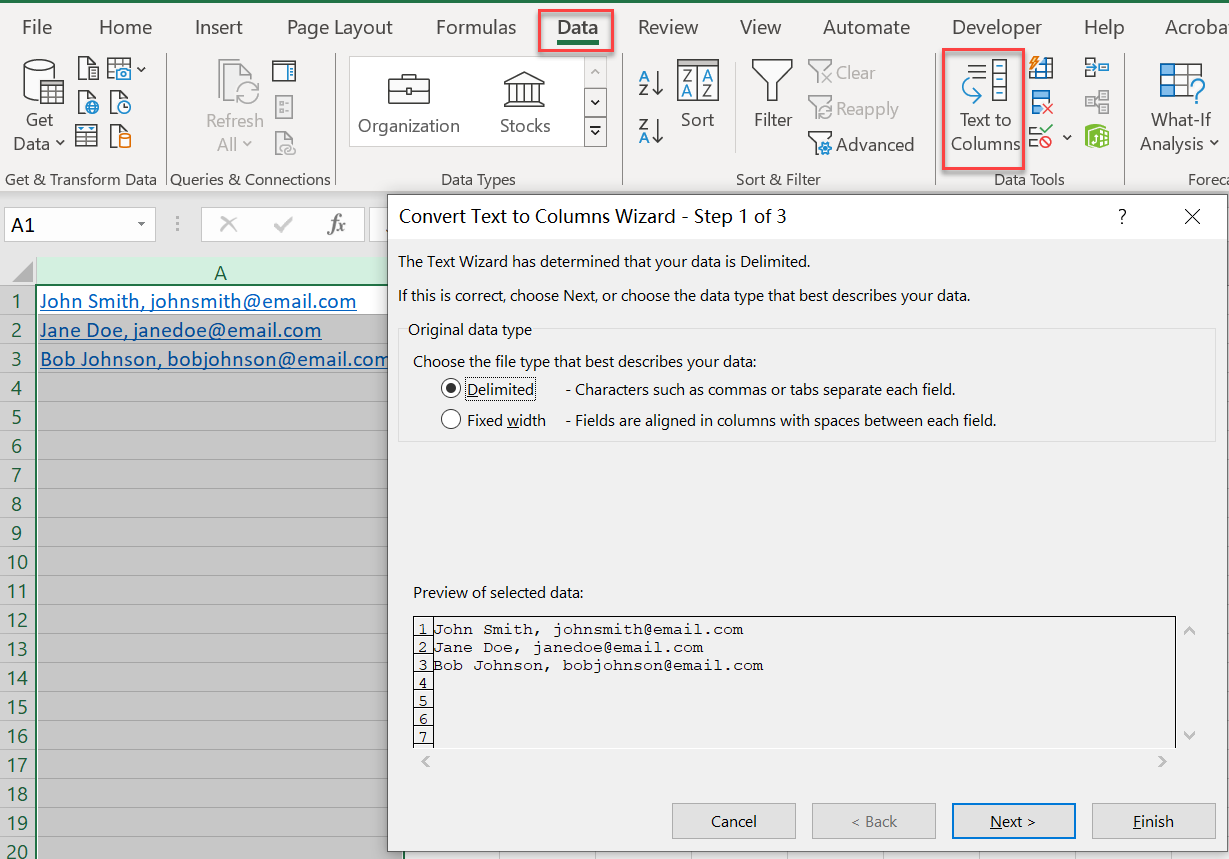Click cell with John Smith email
The width and height of the screenshot is (1229, 859).
tap(211, 301)
